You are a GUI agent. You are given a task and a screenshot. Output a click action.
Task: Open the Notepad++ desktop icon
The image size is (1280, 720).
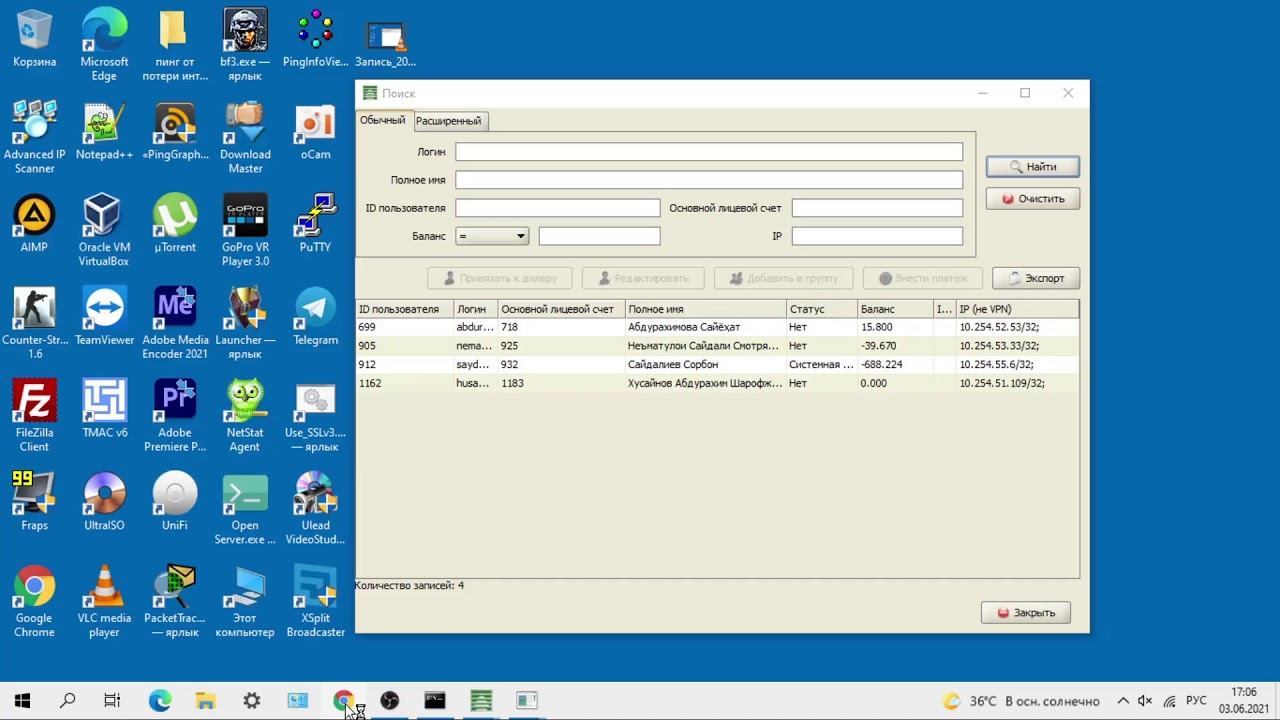tap(104, 130)
